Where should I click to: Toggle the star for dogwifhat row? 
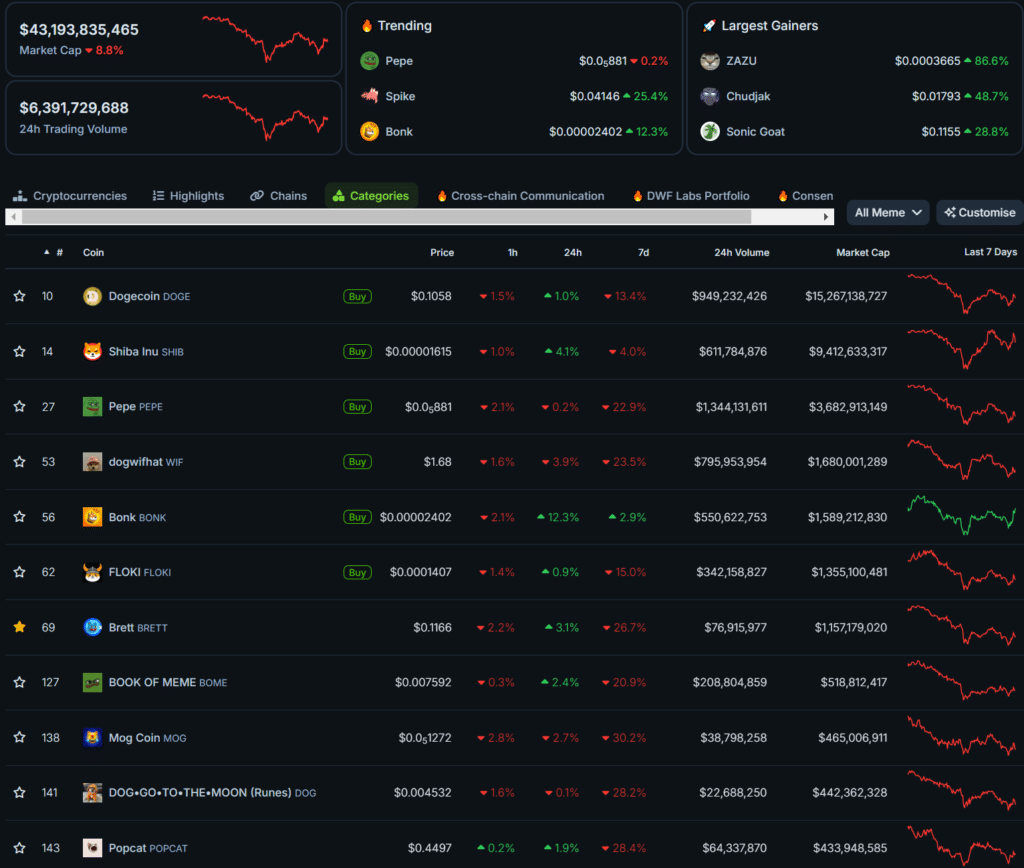pos(20,462)
